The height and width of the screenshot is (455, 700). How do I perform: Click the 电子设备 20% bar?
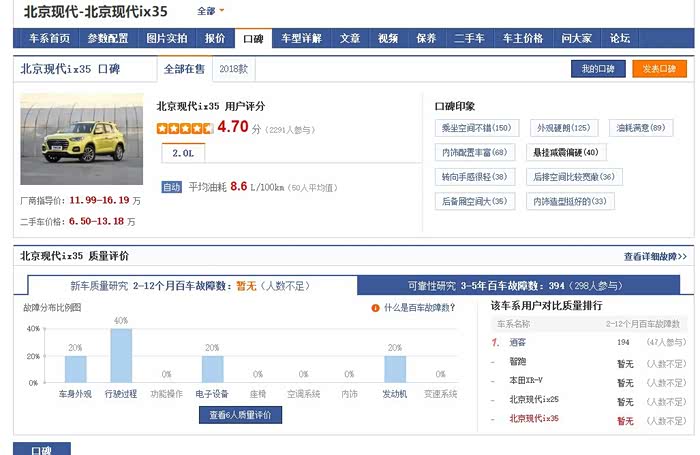coord(212,369)
